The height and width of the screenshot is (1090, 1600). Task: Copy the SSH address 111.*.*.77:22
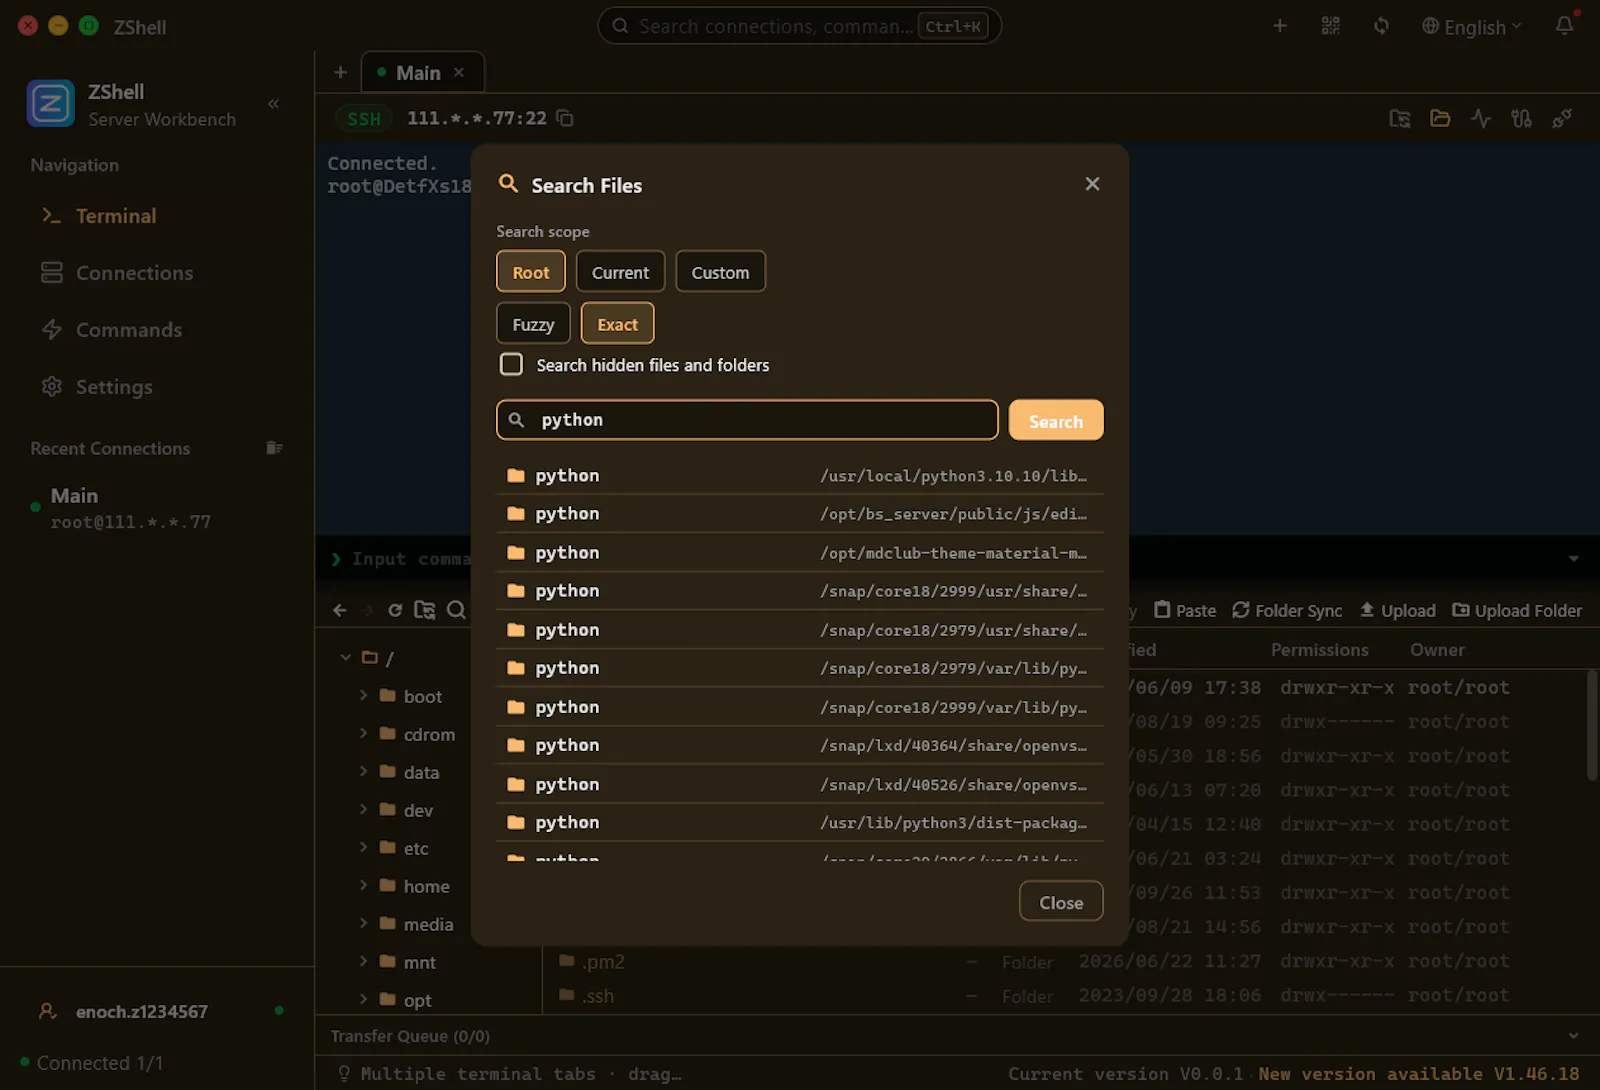(565, 118)
